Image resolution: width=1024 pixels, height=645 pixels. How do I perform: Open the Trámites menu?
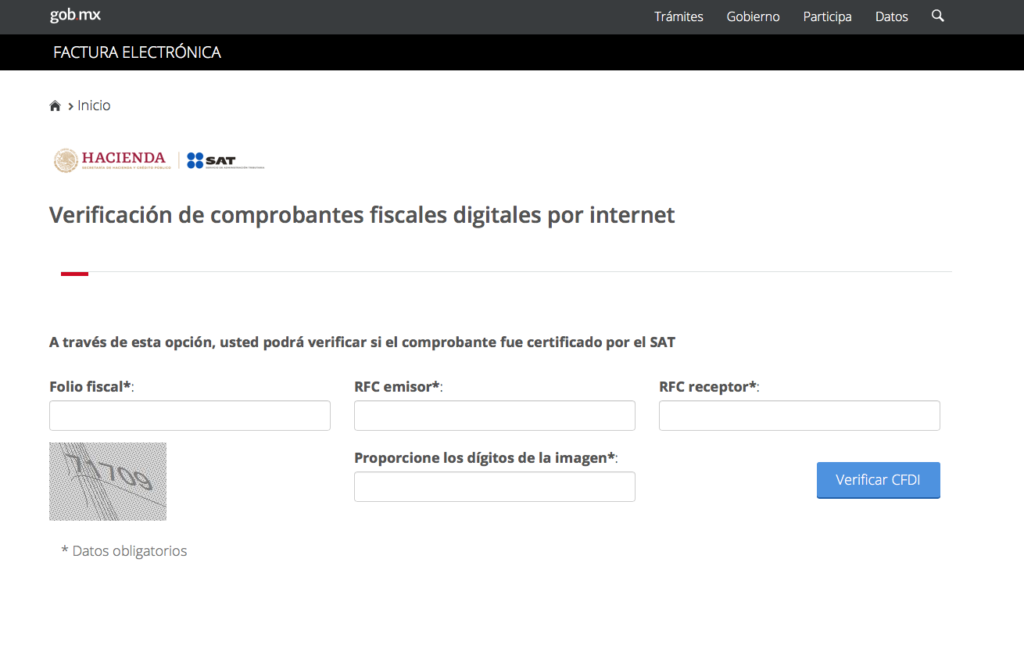click(678, 17)
